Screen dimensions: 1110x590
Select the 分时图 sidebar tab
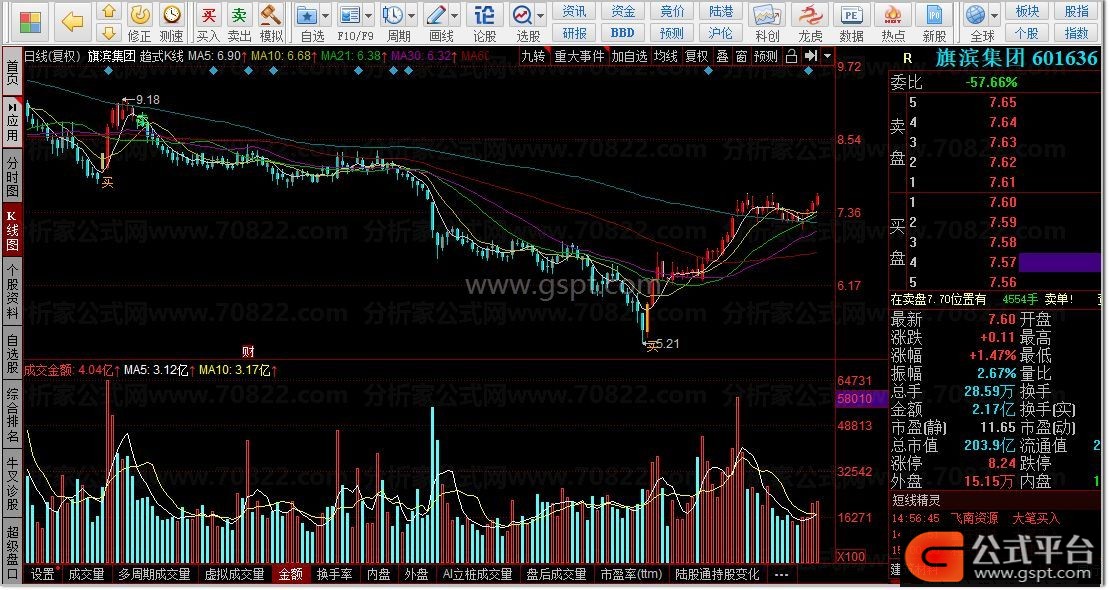(x=12, y=176)
